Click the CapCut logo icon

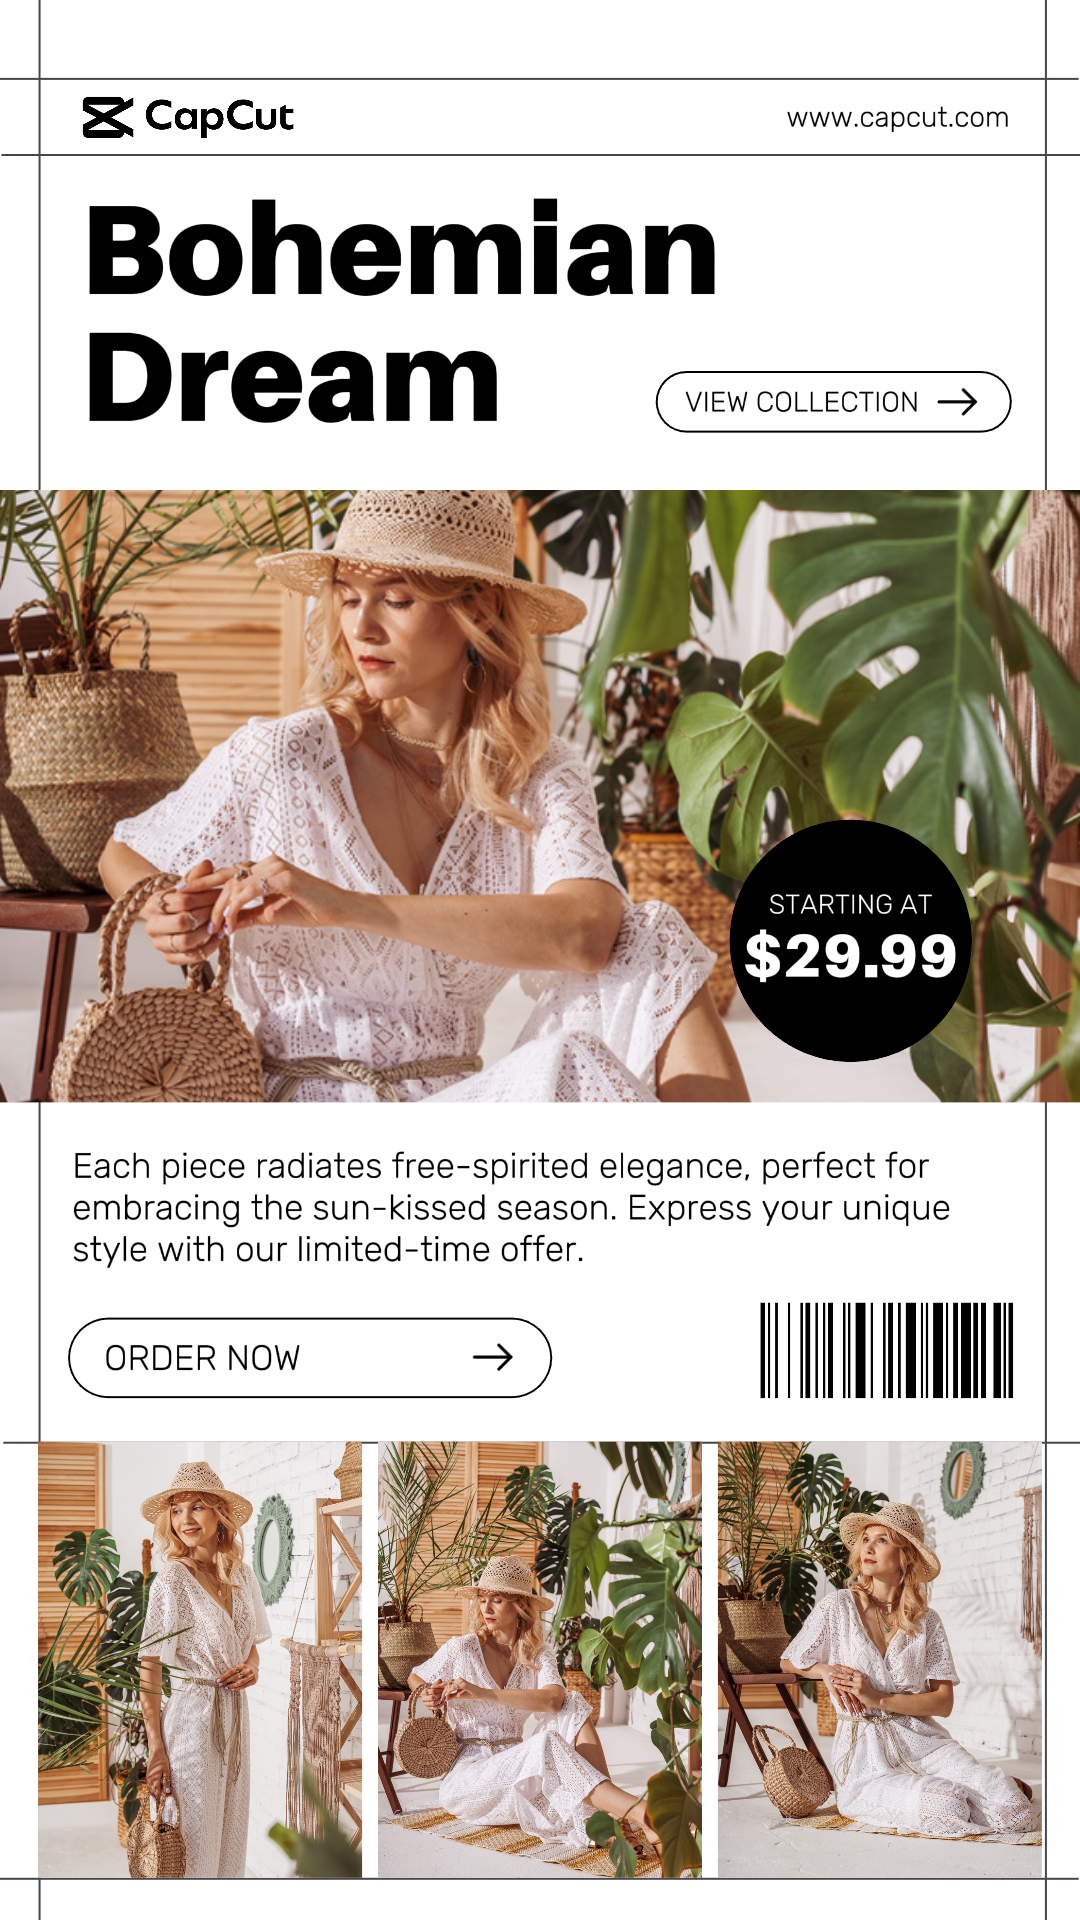108,117
